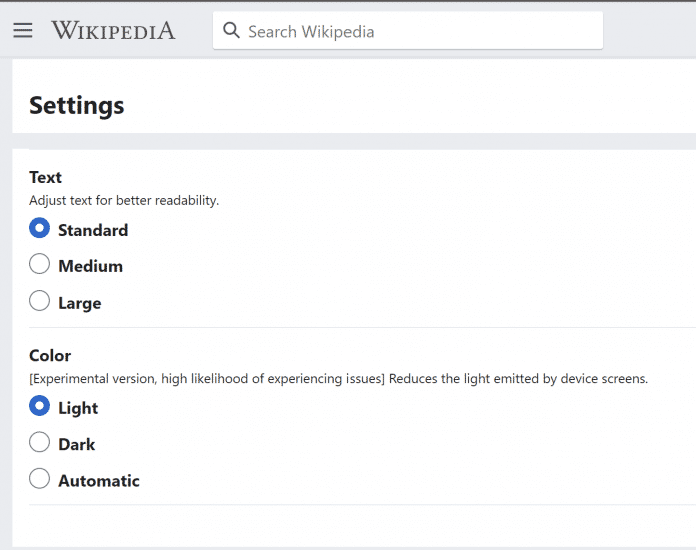This screenshot has width=696, height=550.
Task: Open the hamburger main menu
Action: [x=23, y=30]
